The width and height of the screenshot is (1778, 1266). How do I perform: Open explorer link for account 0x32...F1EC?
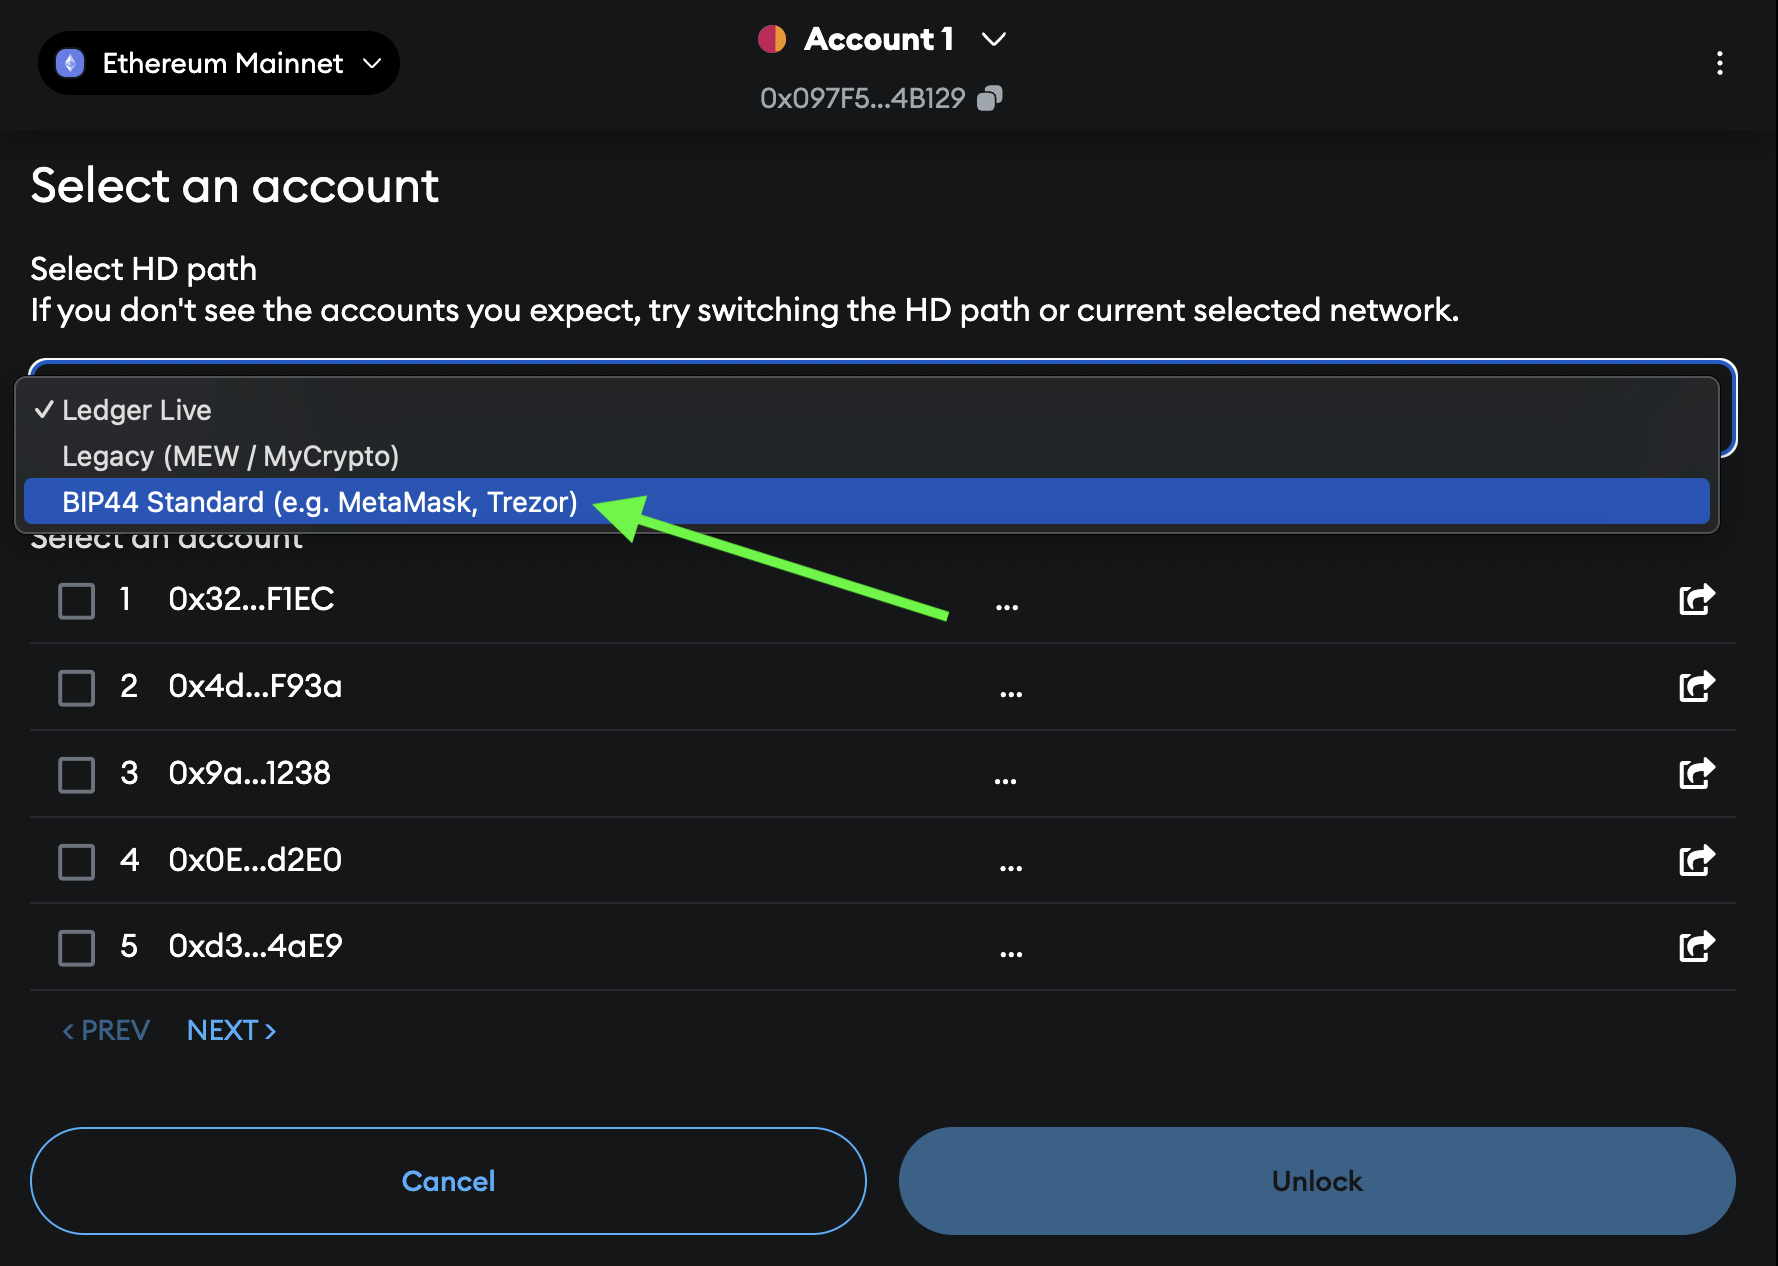[x=1696, y=600]
